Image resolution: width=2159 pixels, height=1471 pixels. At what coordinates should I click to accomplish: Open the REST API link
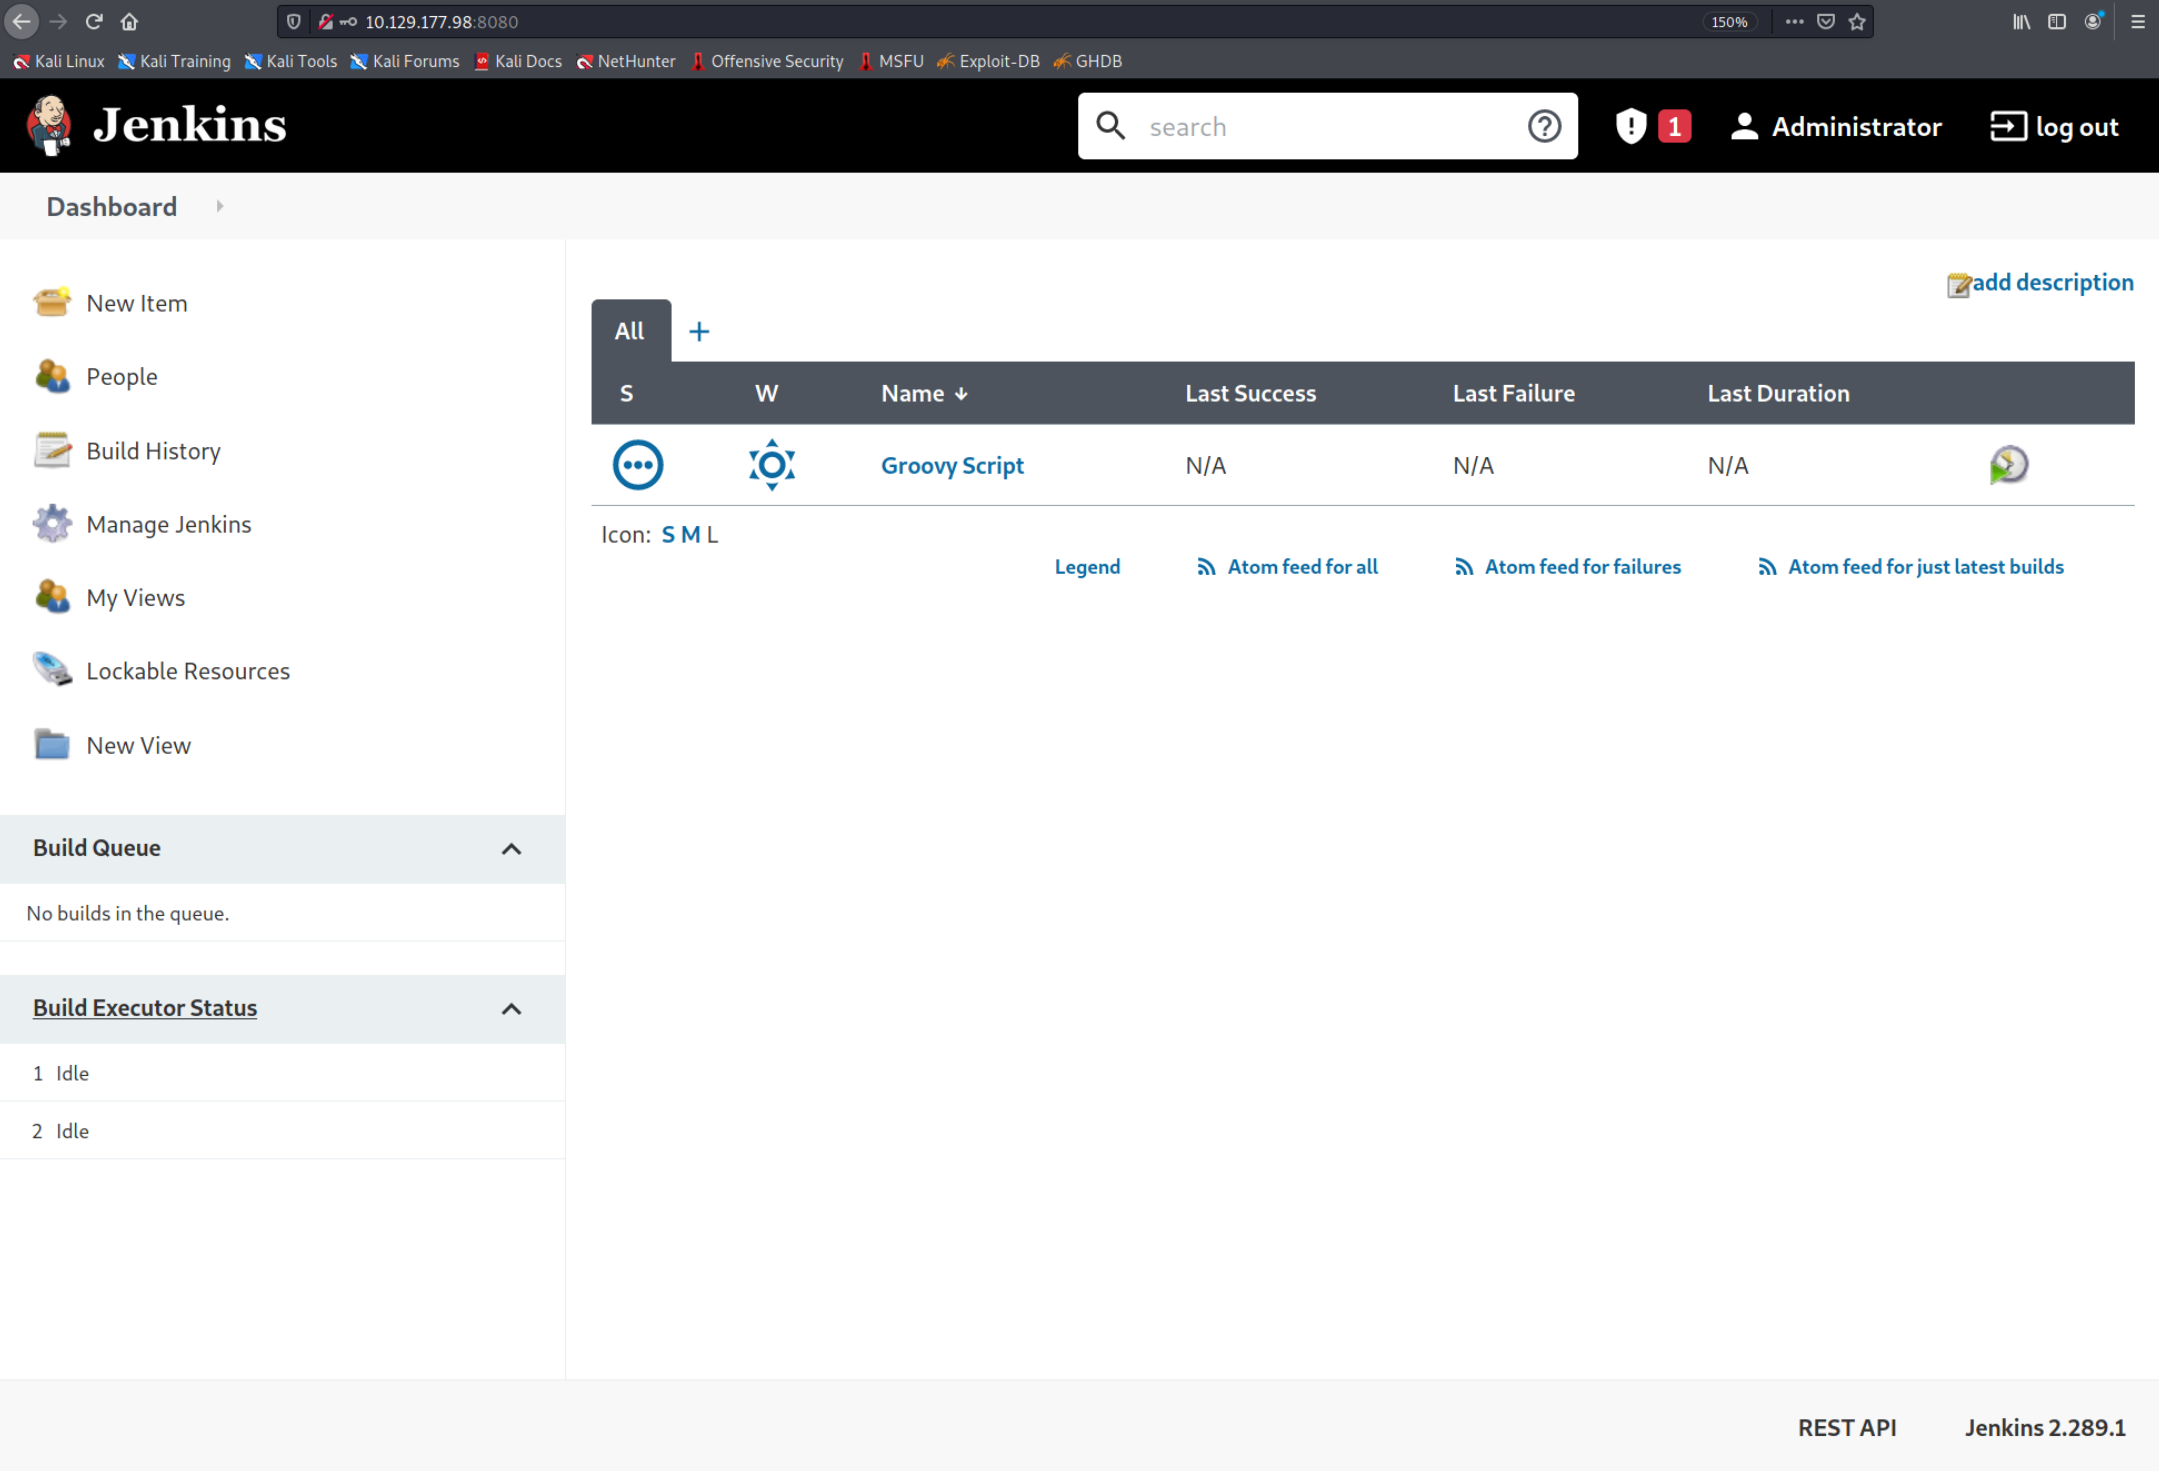[x=1846, y=1427]
